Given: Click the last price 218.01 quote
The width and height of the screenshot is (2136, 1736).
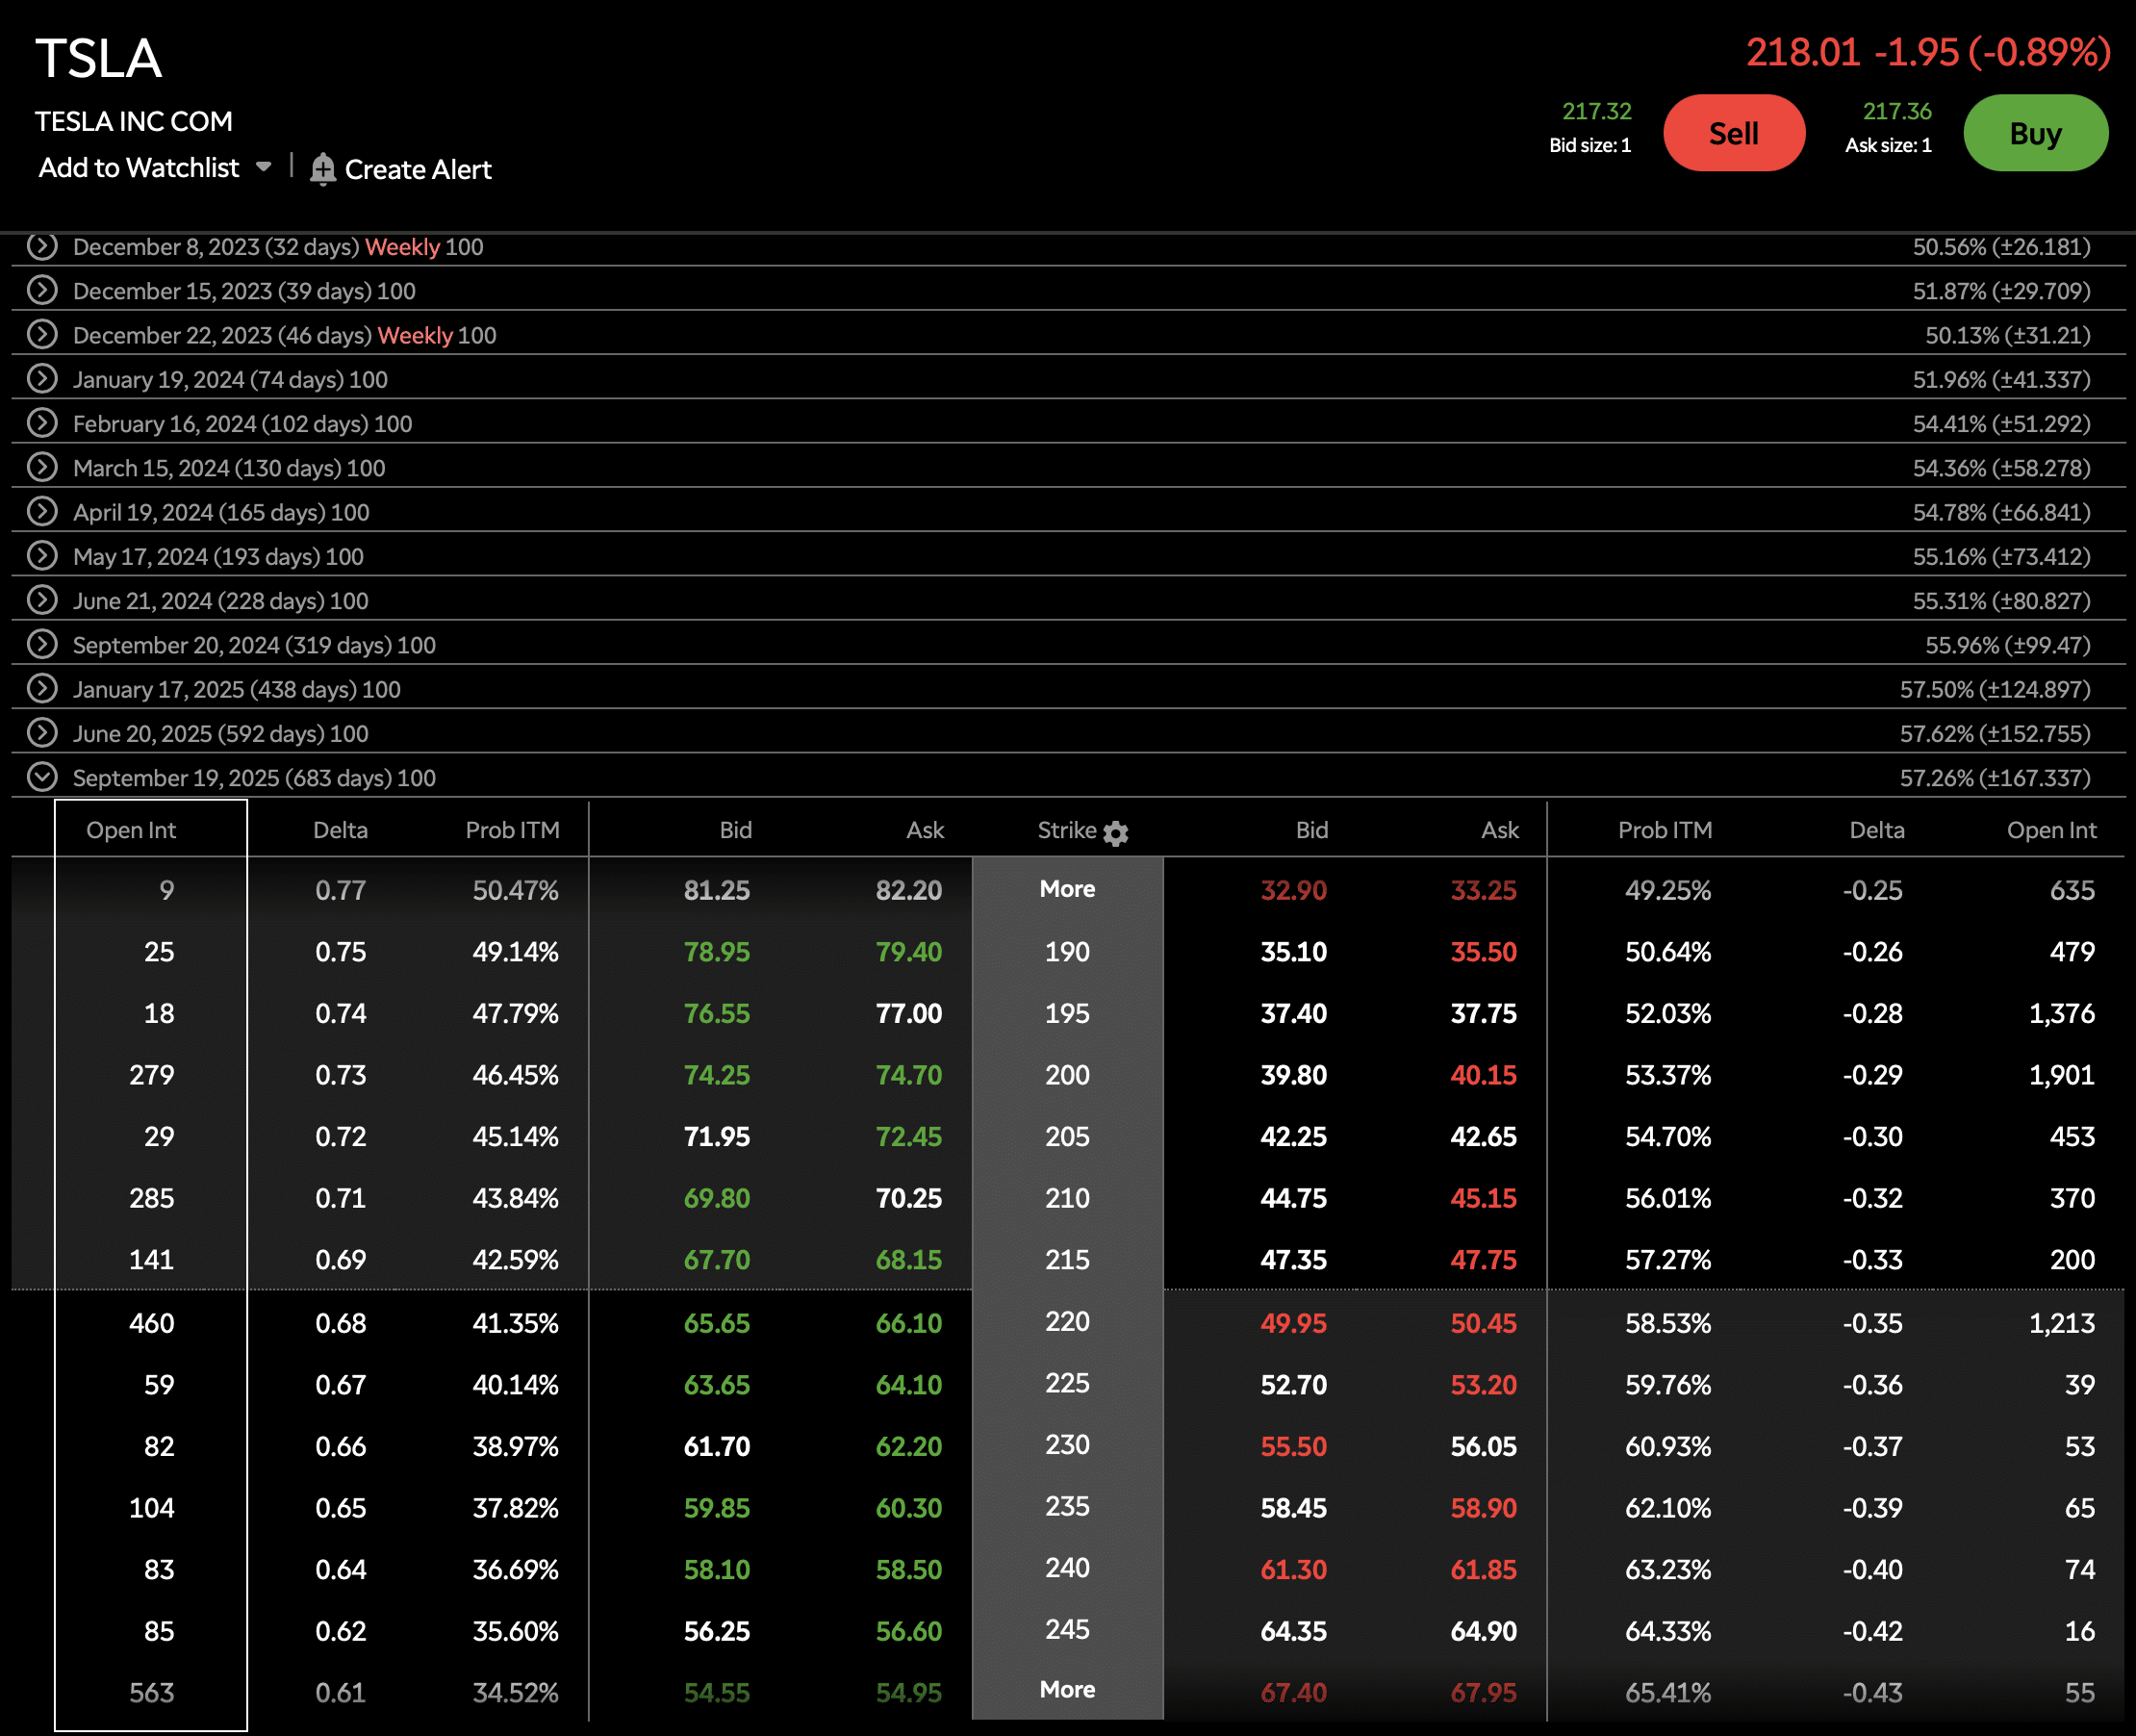Looking at the screenshot, I should point(1802,52).
